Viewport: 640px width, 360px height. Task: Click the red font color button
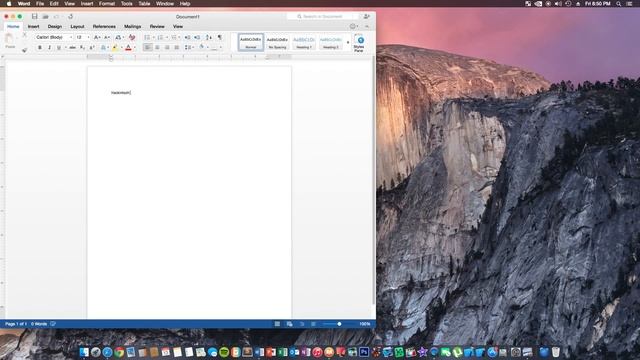point(128,48)
